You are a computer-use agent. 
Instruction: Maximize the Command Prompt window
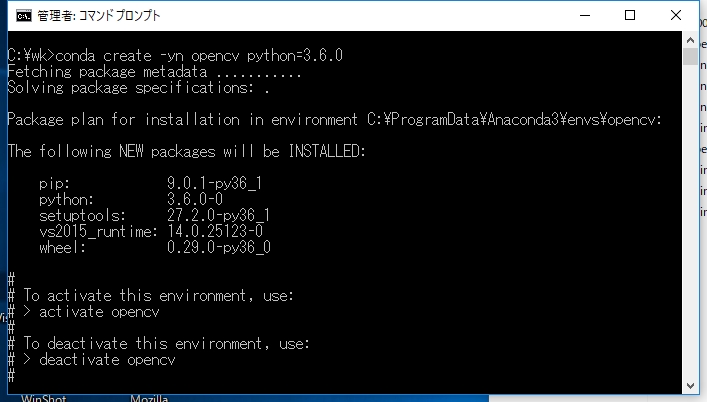click(x=630, y=15)
